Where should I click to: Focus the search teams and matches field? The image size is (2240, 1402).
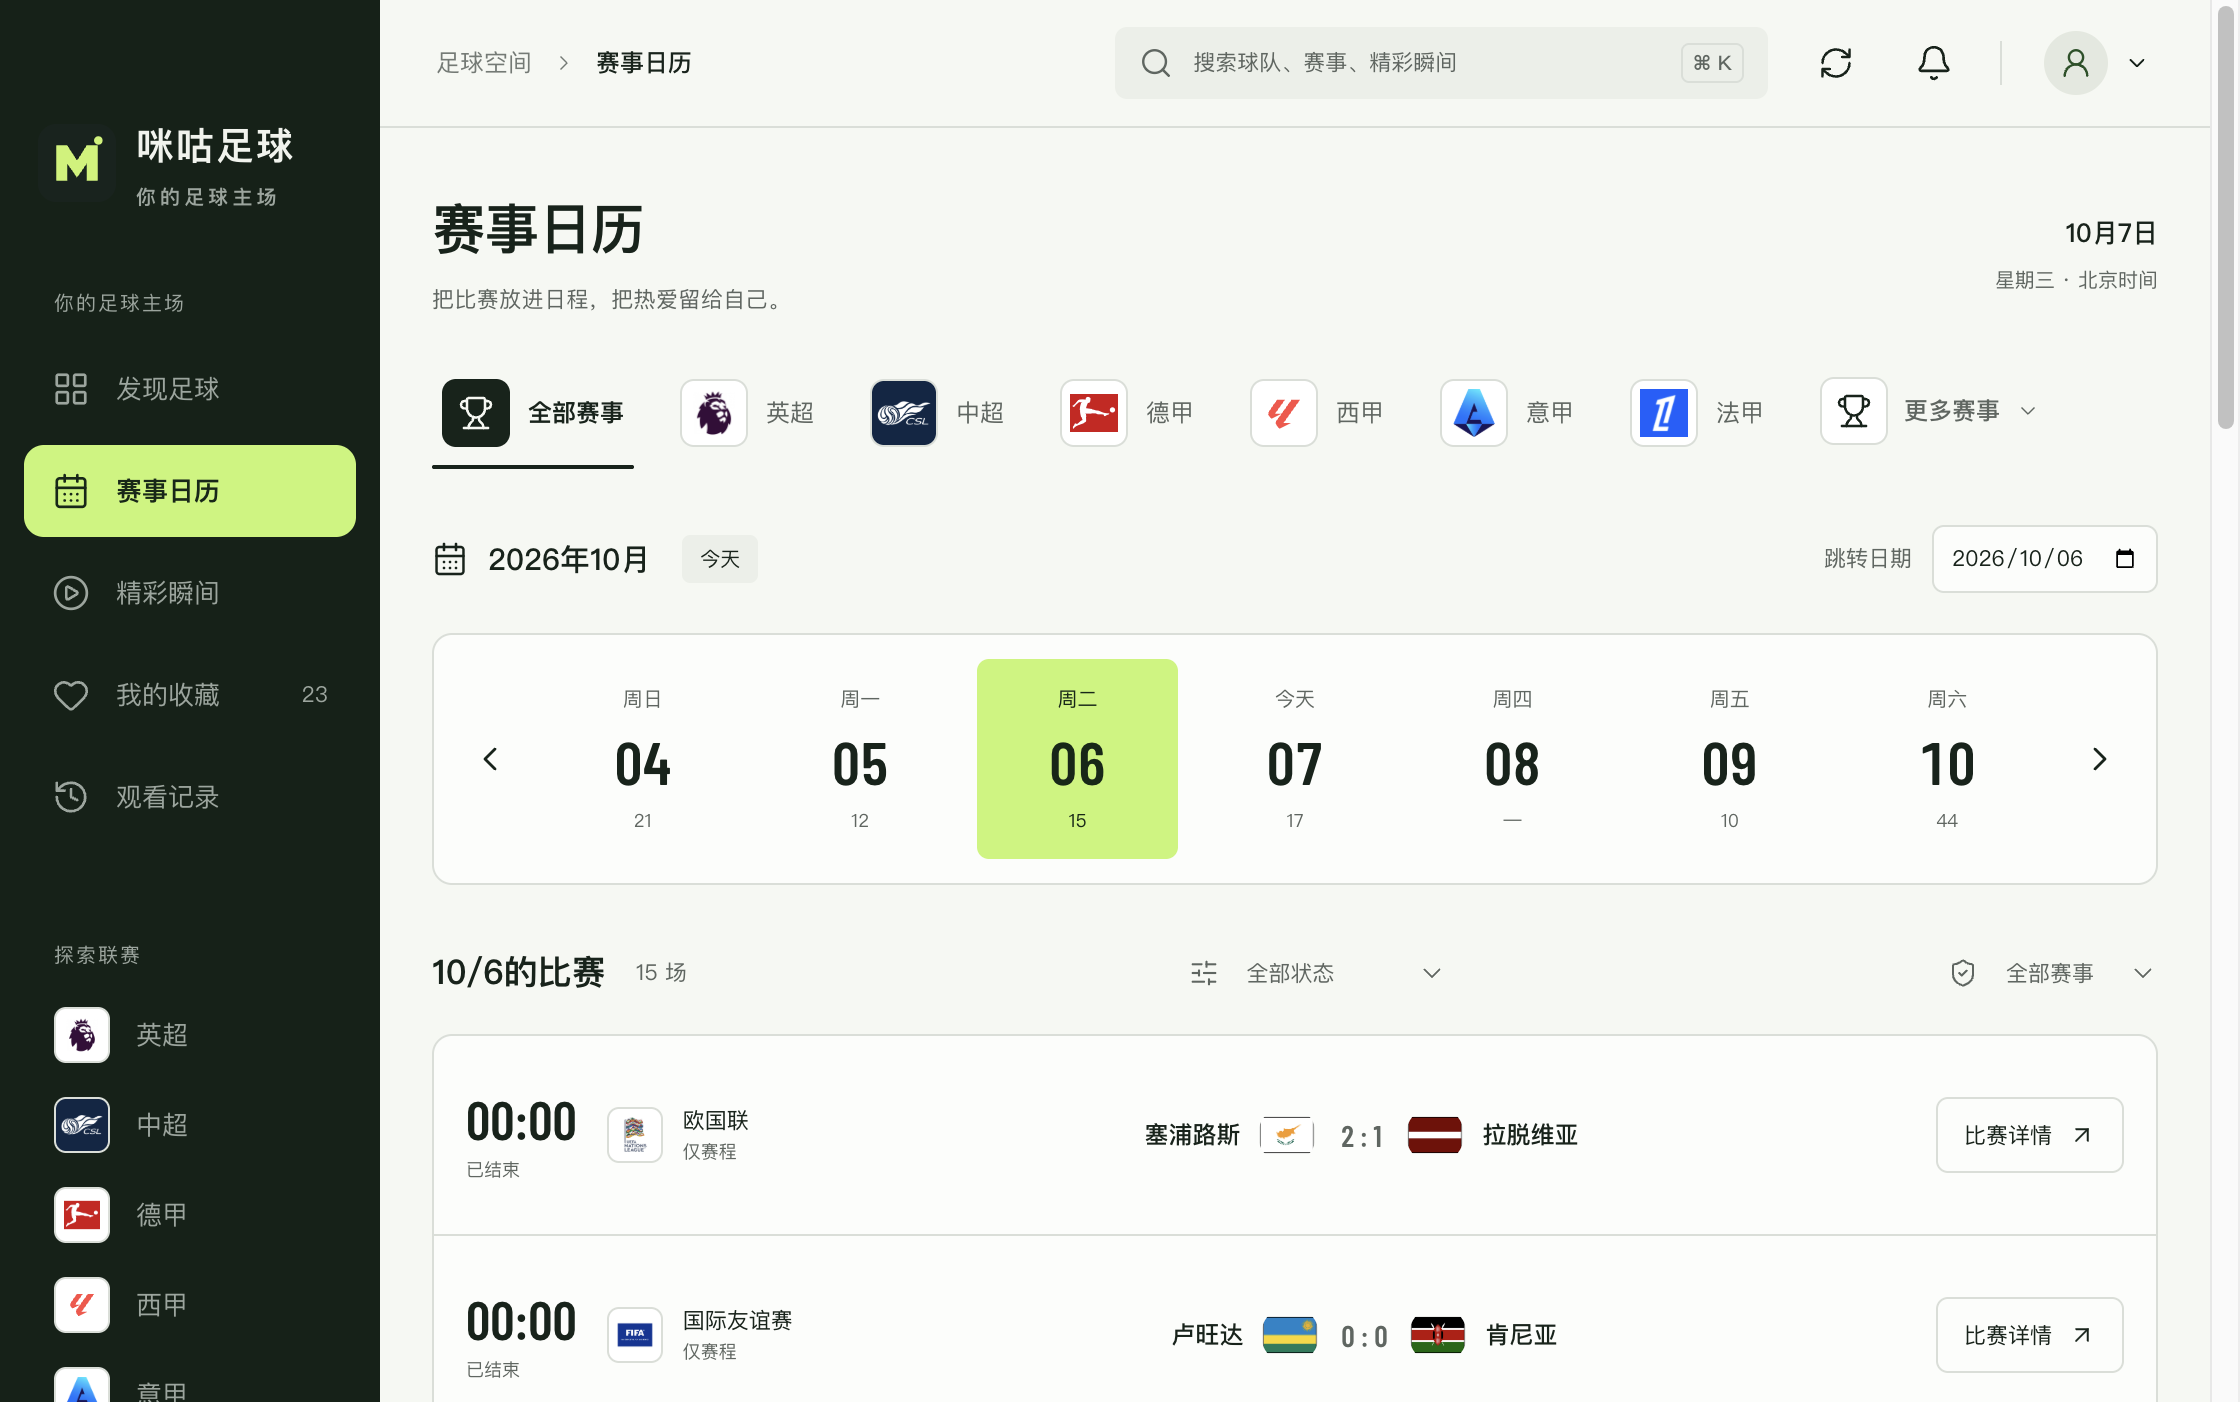1441,63
